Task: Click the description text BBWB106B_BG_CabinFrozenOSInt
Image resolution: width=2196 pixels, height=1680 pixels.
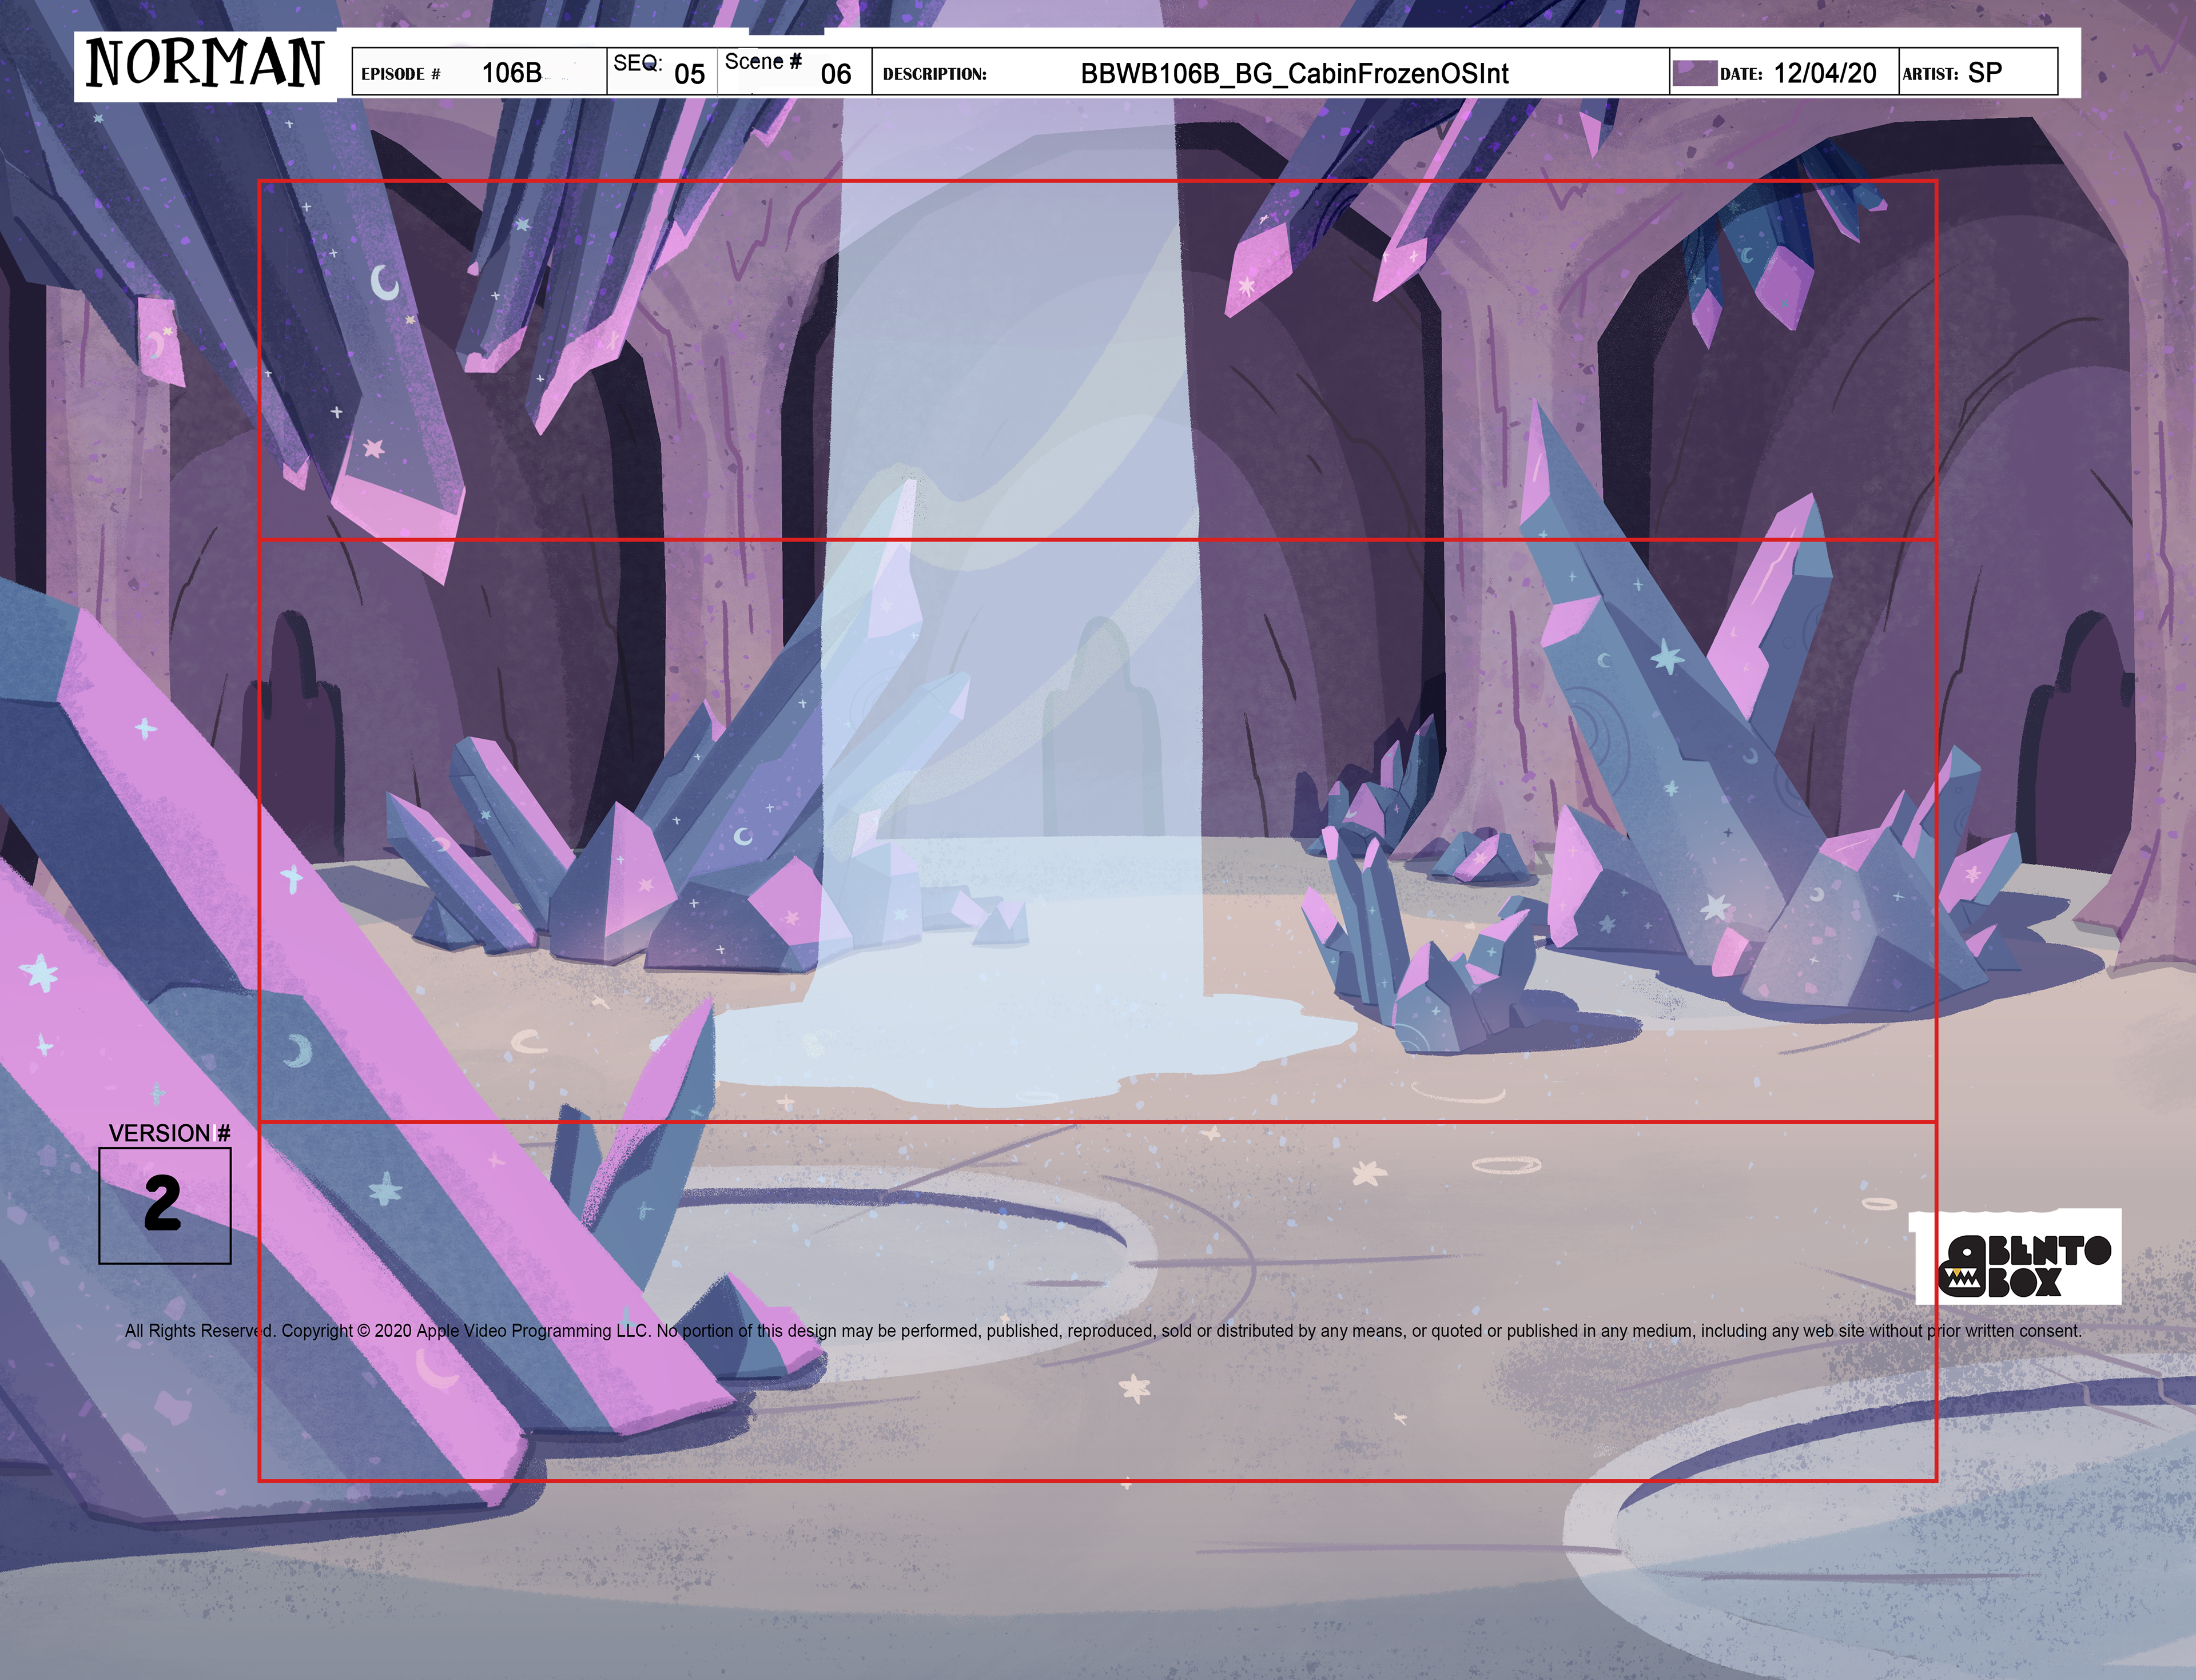Action: point(1294,73)
